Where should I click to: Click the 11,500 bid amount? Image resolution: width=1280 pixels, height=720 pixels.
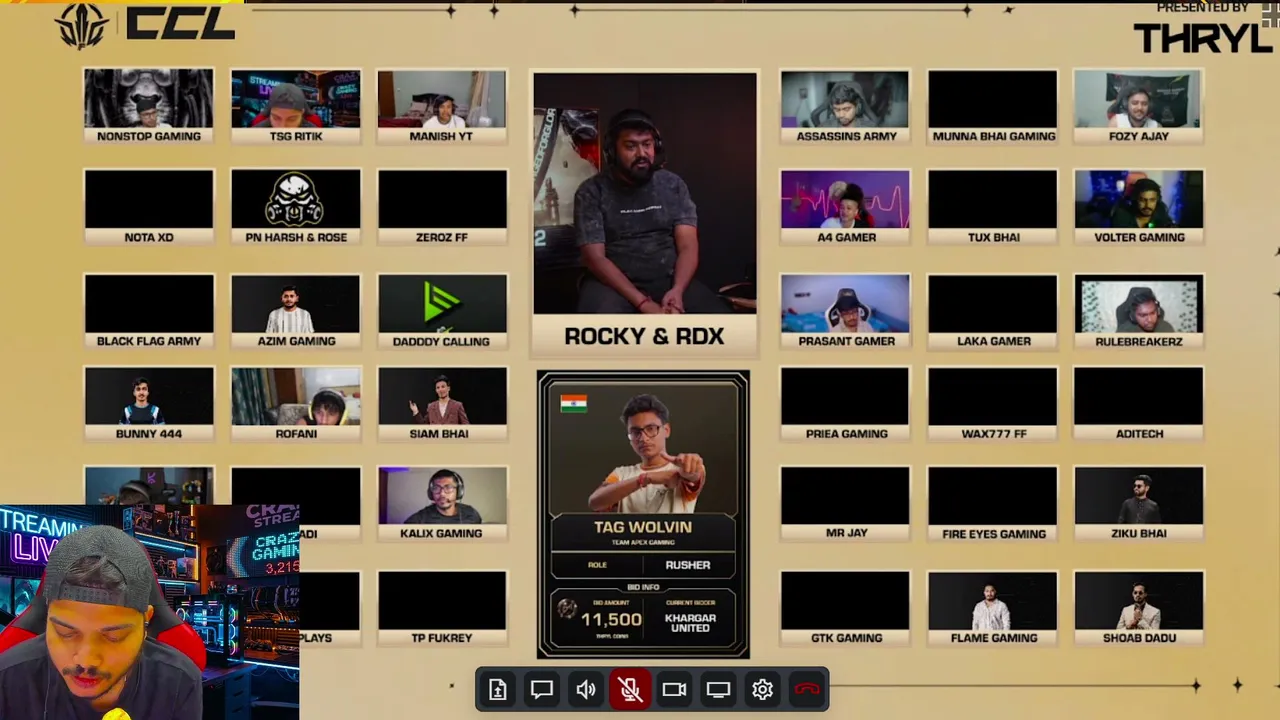[611, 620]
